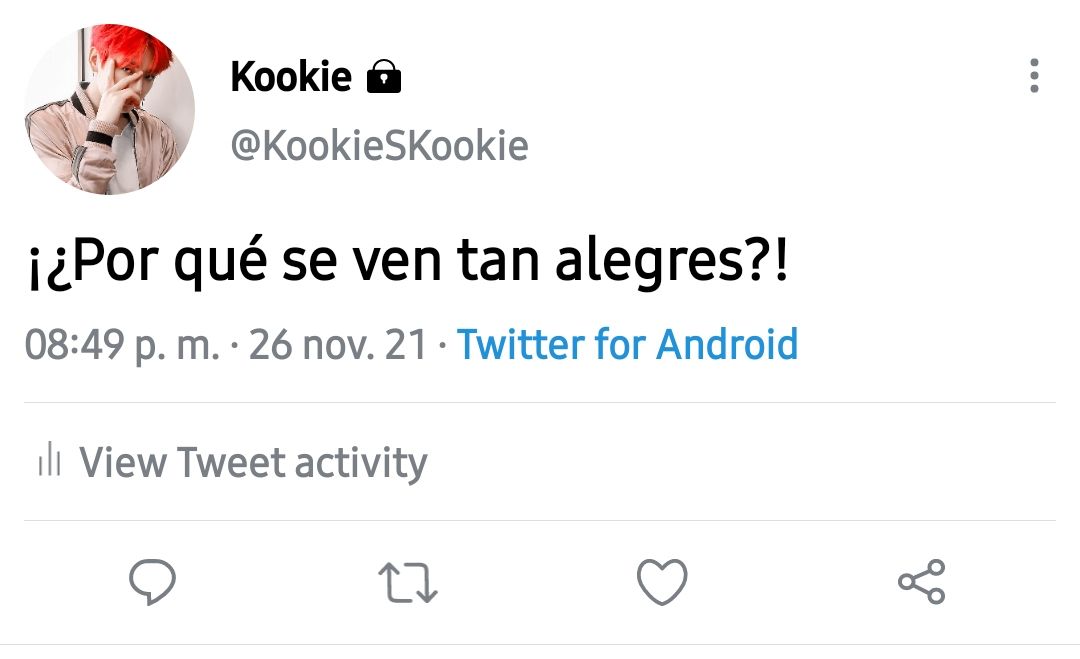The width and height of the screenshot is (1080, 659).
Task: Open View Tweet activity
Action: click(233, 461)
